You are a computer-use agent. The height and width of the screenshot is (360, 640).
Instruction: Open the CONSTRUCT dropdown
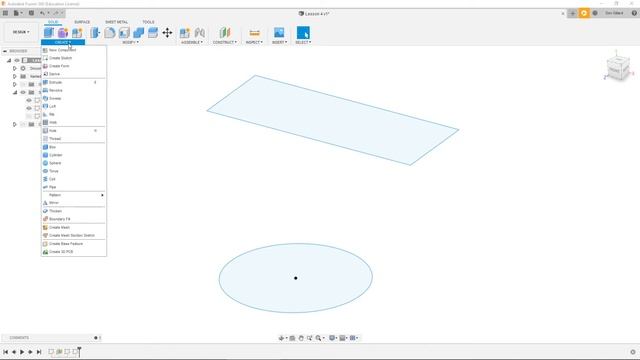click(224, 42)
